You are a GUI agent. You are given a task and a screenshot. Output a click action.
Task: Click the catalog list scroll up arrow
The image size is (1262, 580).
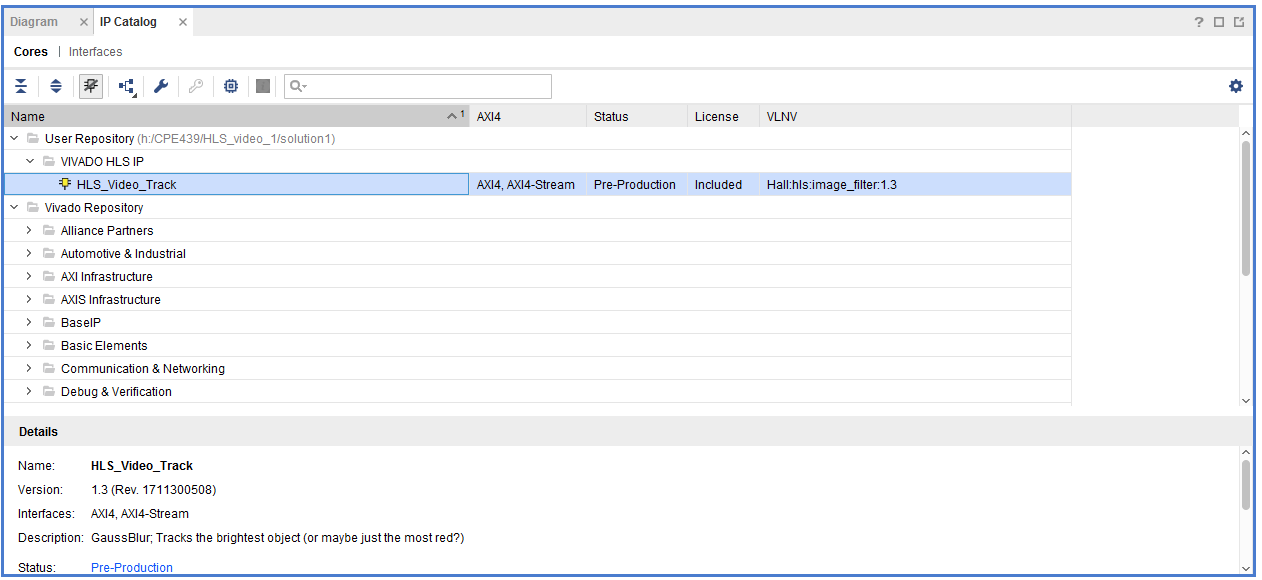point(1245,133)
